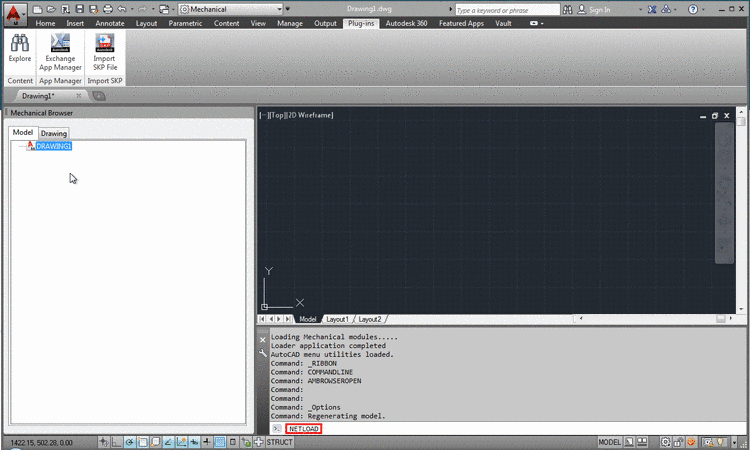Switch to the Annotate ribbon tab

(110, 23)
